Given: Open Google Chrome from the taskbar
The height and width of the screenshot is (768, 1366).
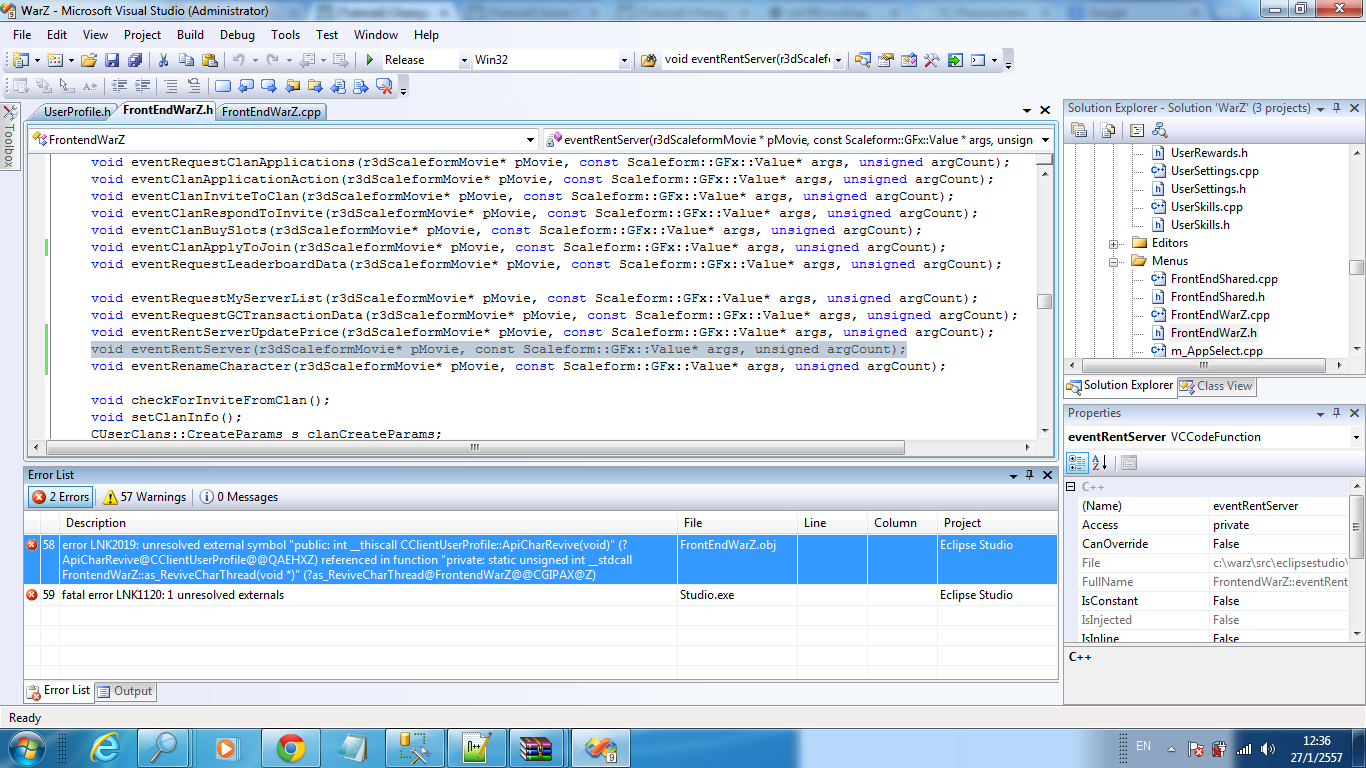Looking at the screenshot, I should pyautogui.click(x=291, y=747).
